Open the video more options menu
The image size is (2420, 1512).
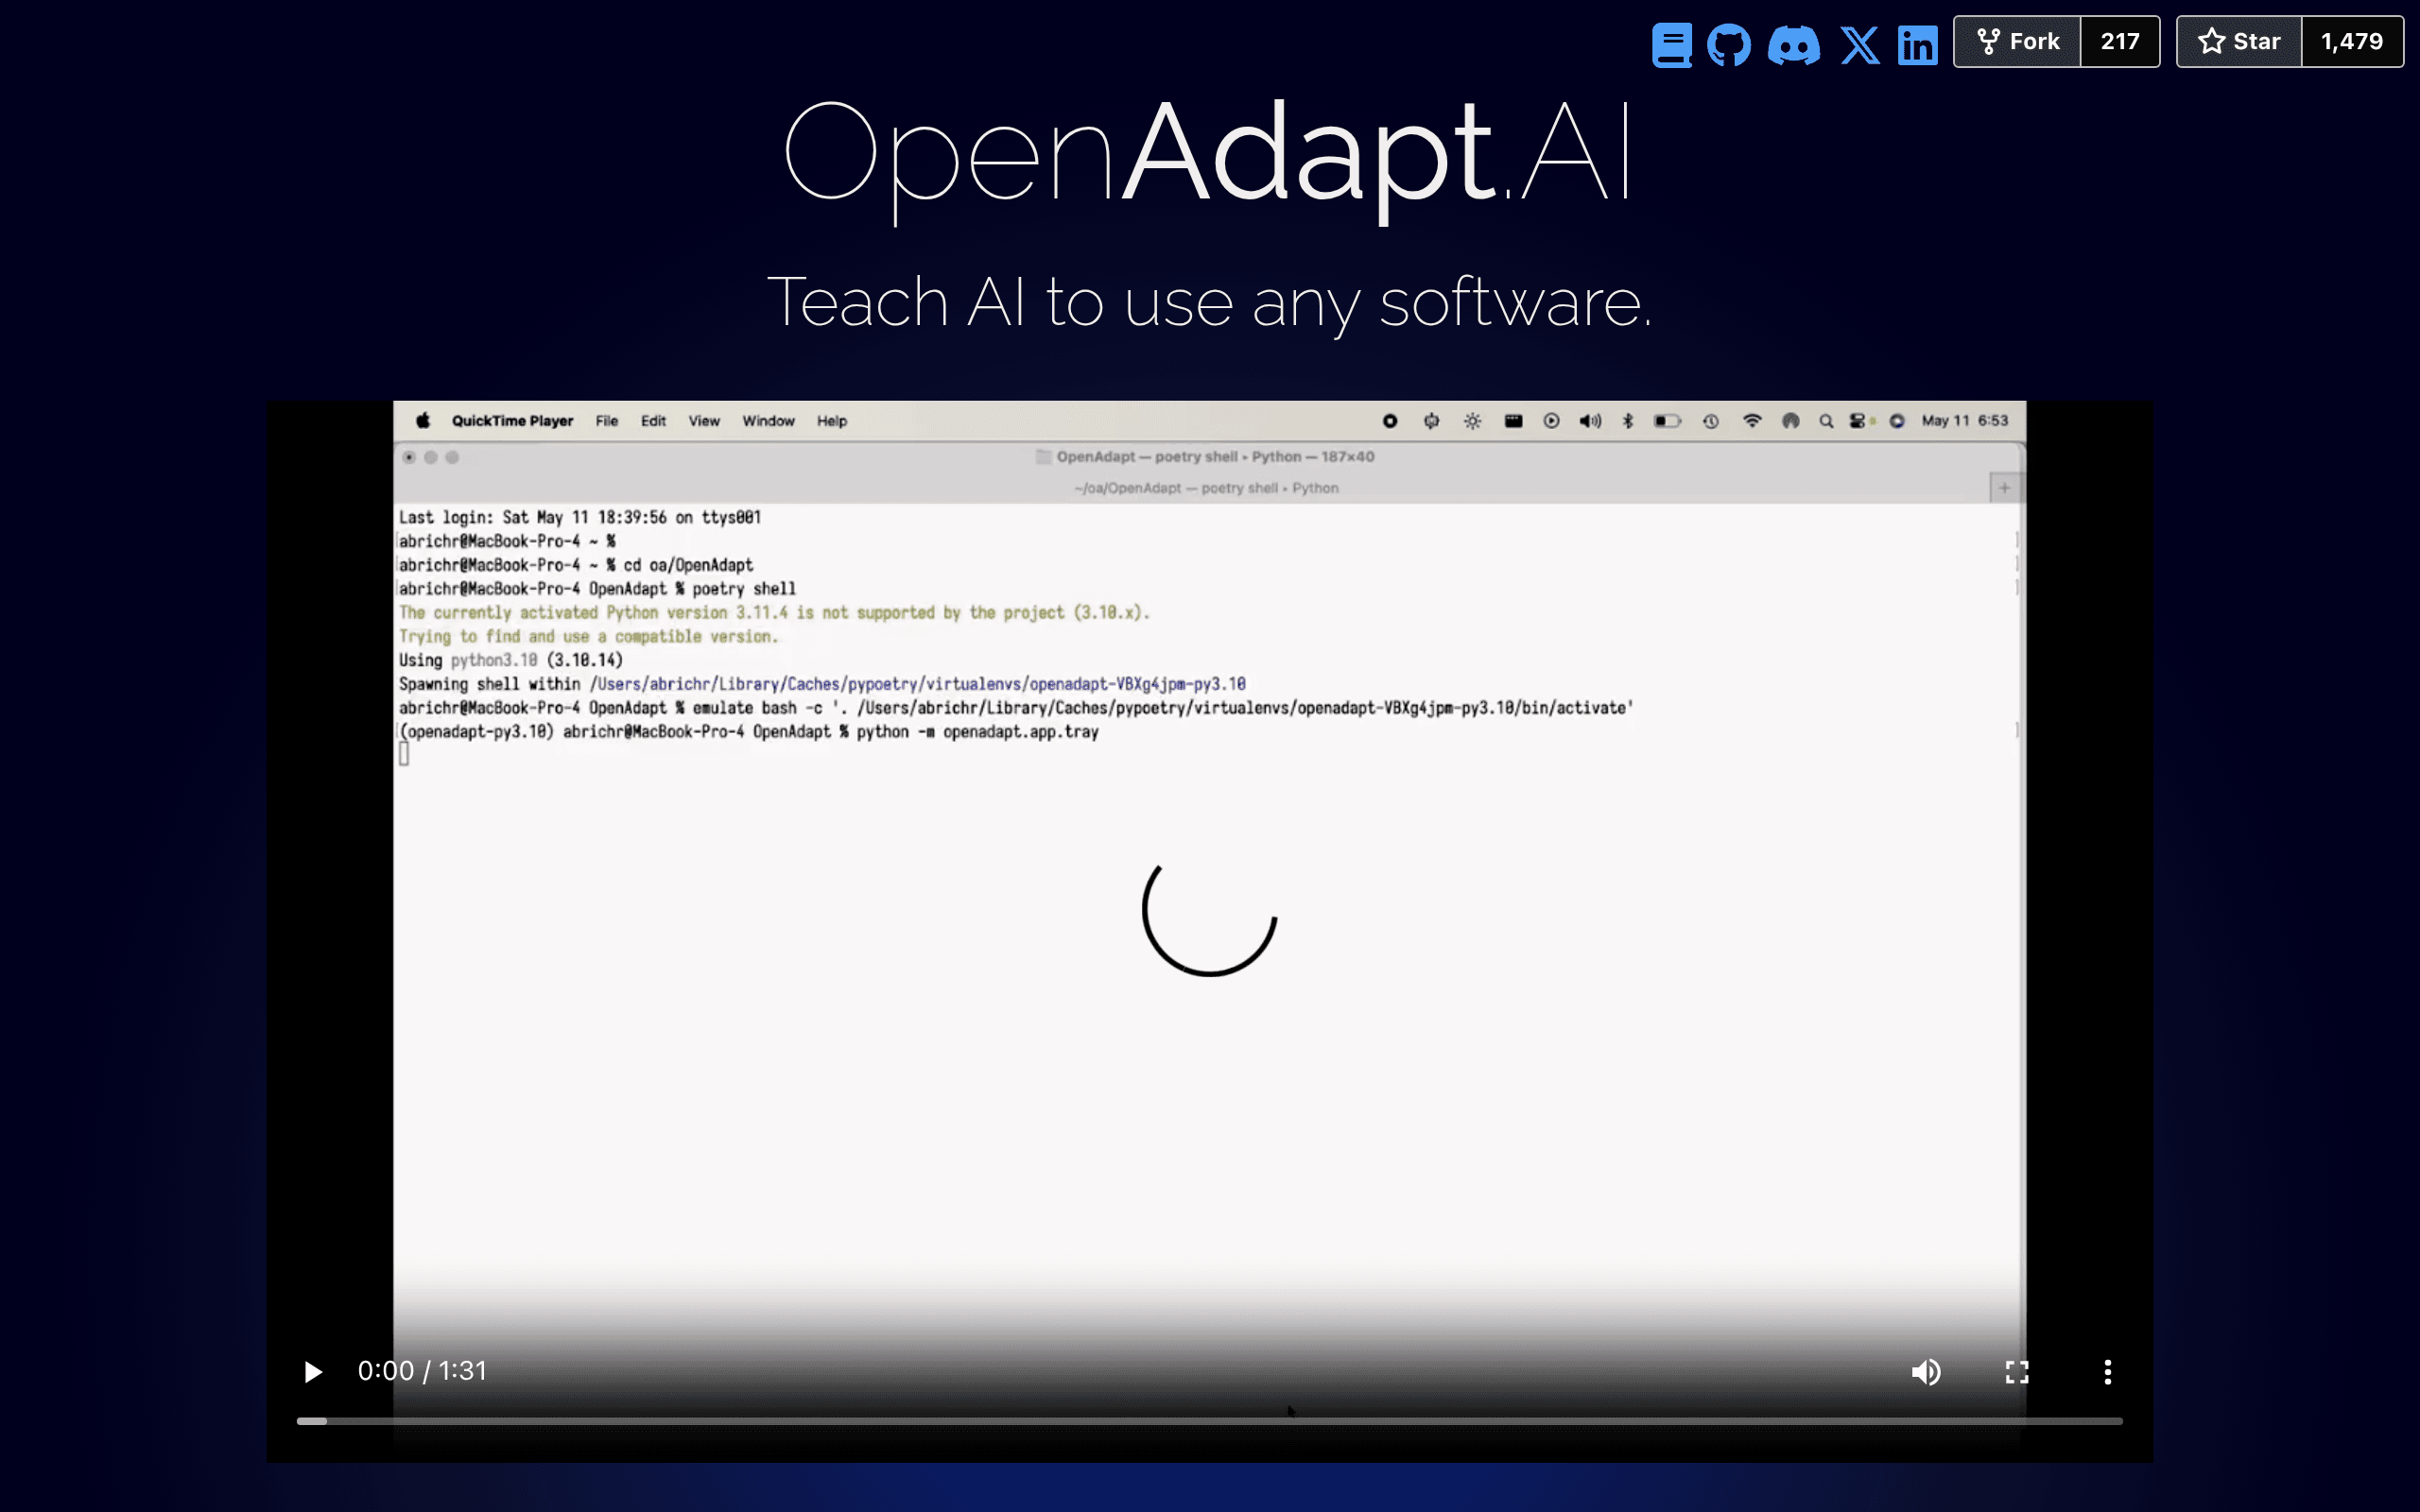(x=2108, y=1372)
